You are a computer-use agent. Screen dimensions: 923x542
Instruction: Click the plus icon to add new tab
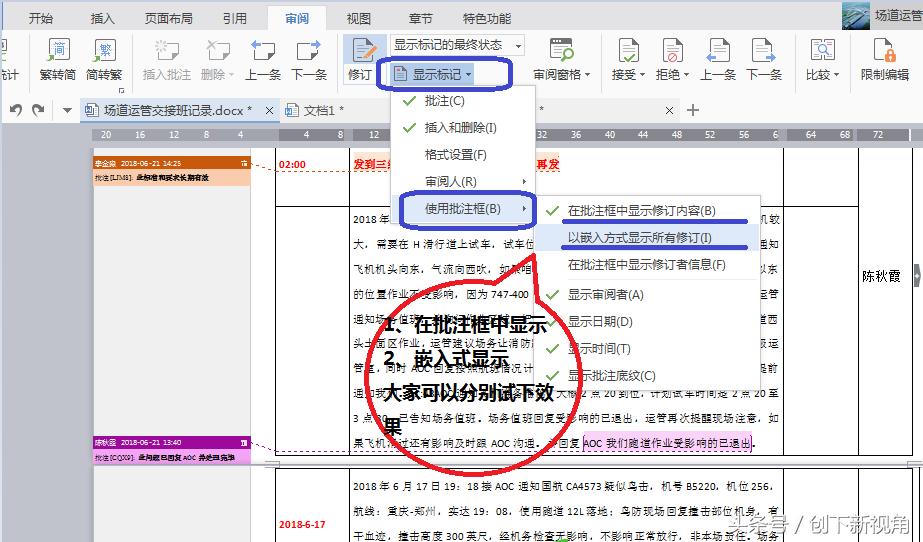pos(693,110)
